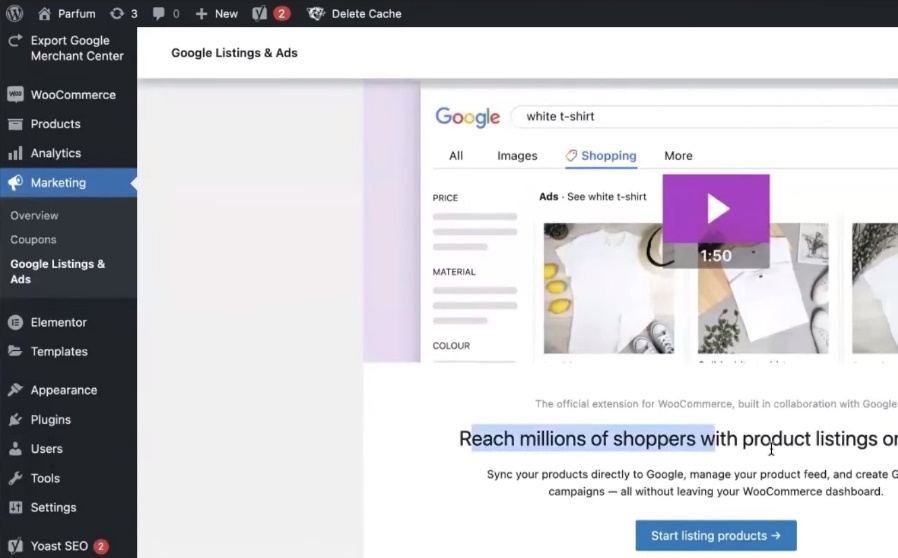Open the WooCommerce menu
The width and height of the screenshot is (898, 558).
click(72, 95)
